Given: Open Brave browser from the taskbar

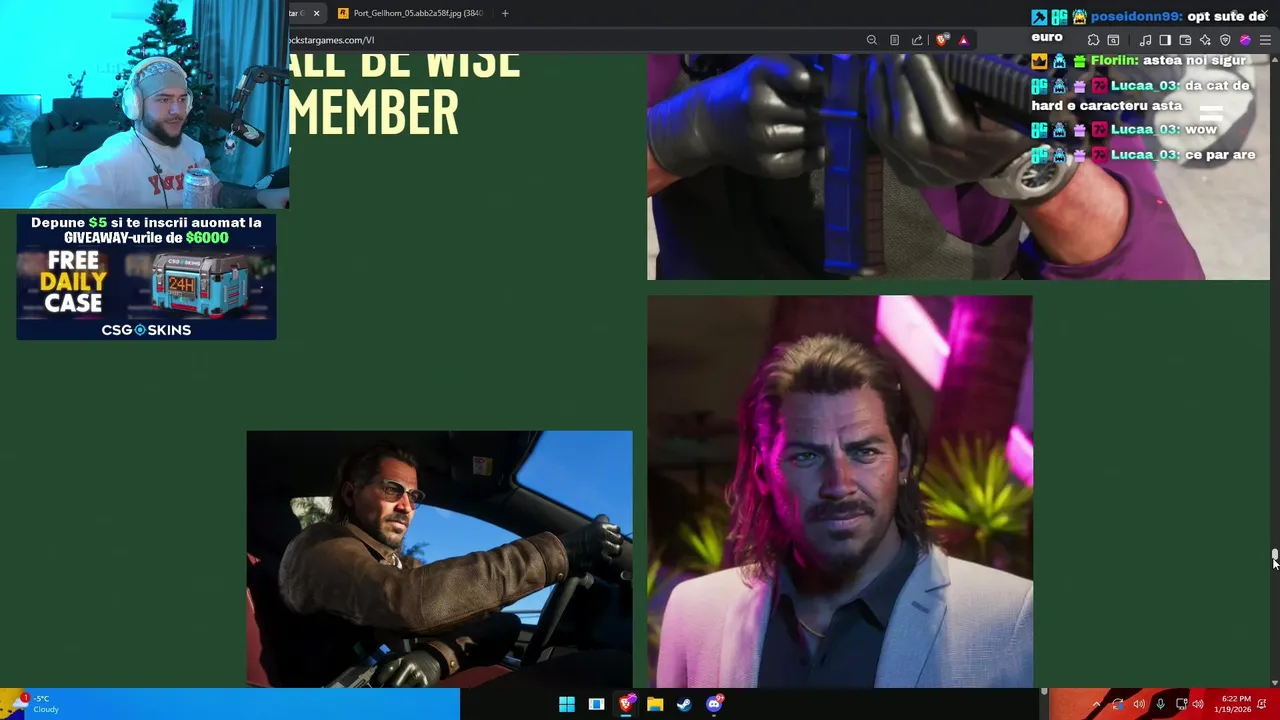Looking at the screenshot, I should pos(626,704).
